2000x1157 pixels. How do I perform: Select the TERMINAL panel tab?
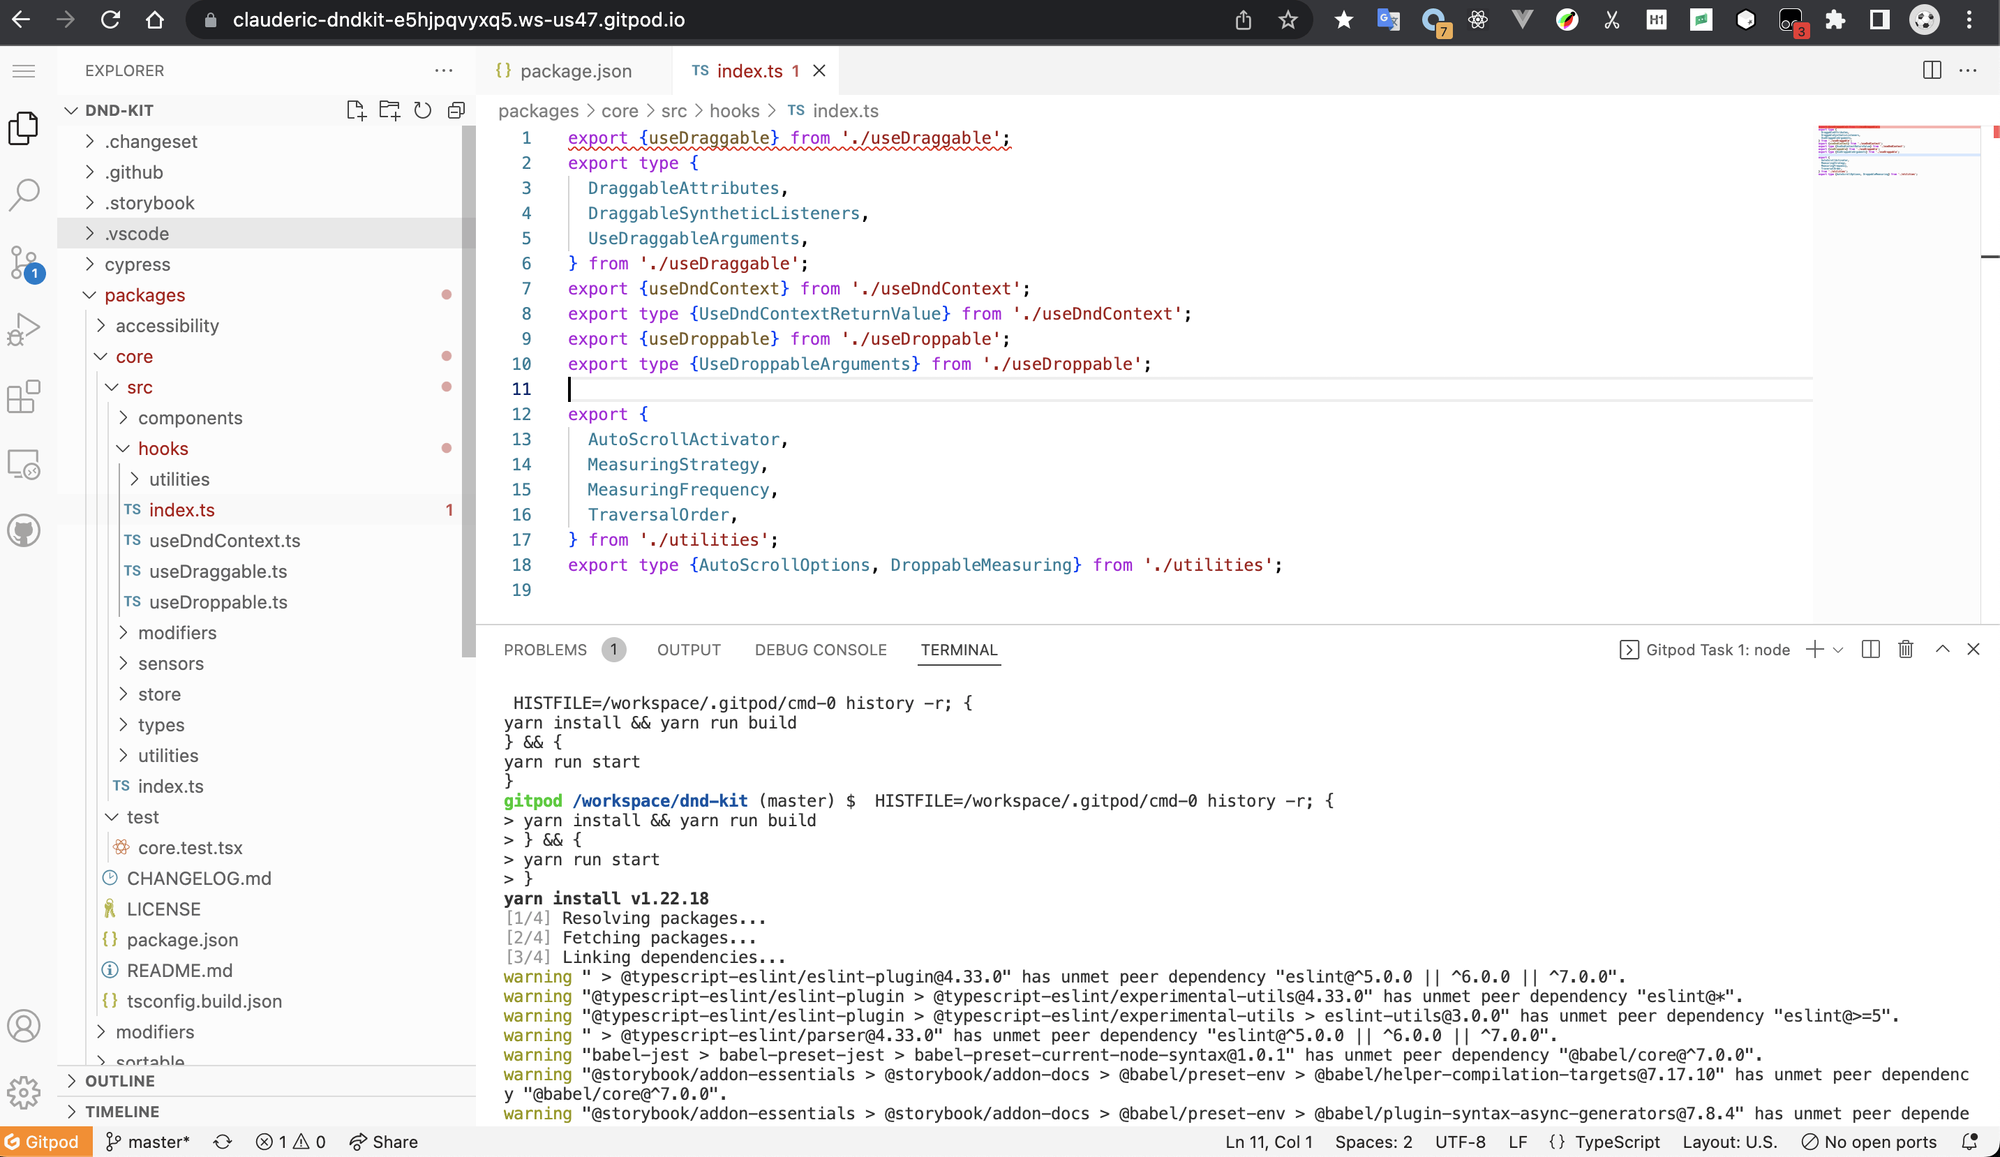point(959,650)
